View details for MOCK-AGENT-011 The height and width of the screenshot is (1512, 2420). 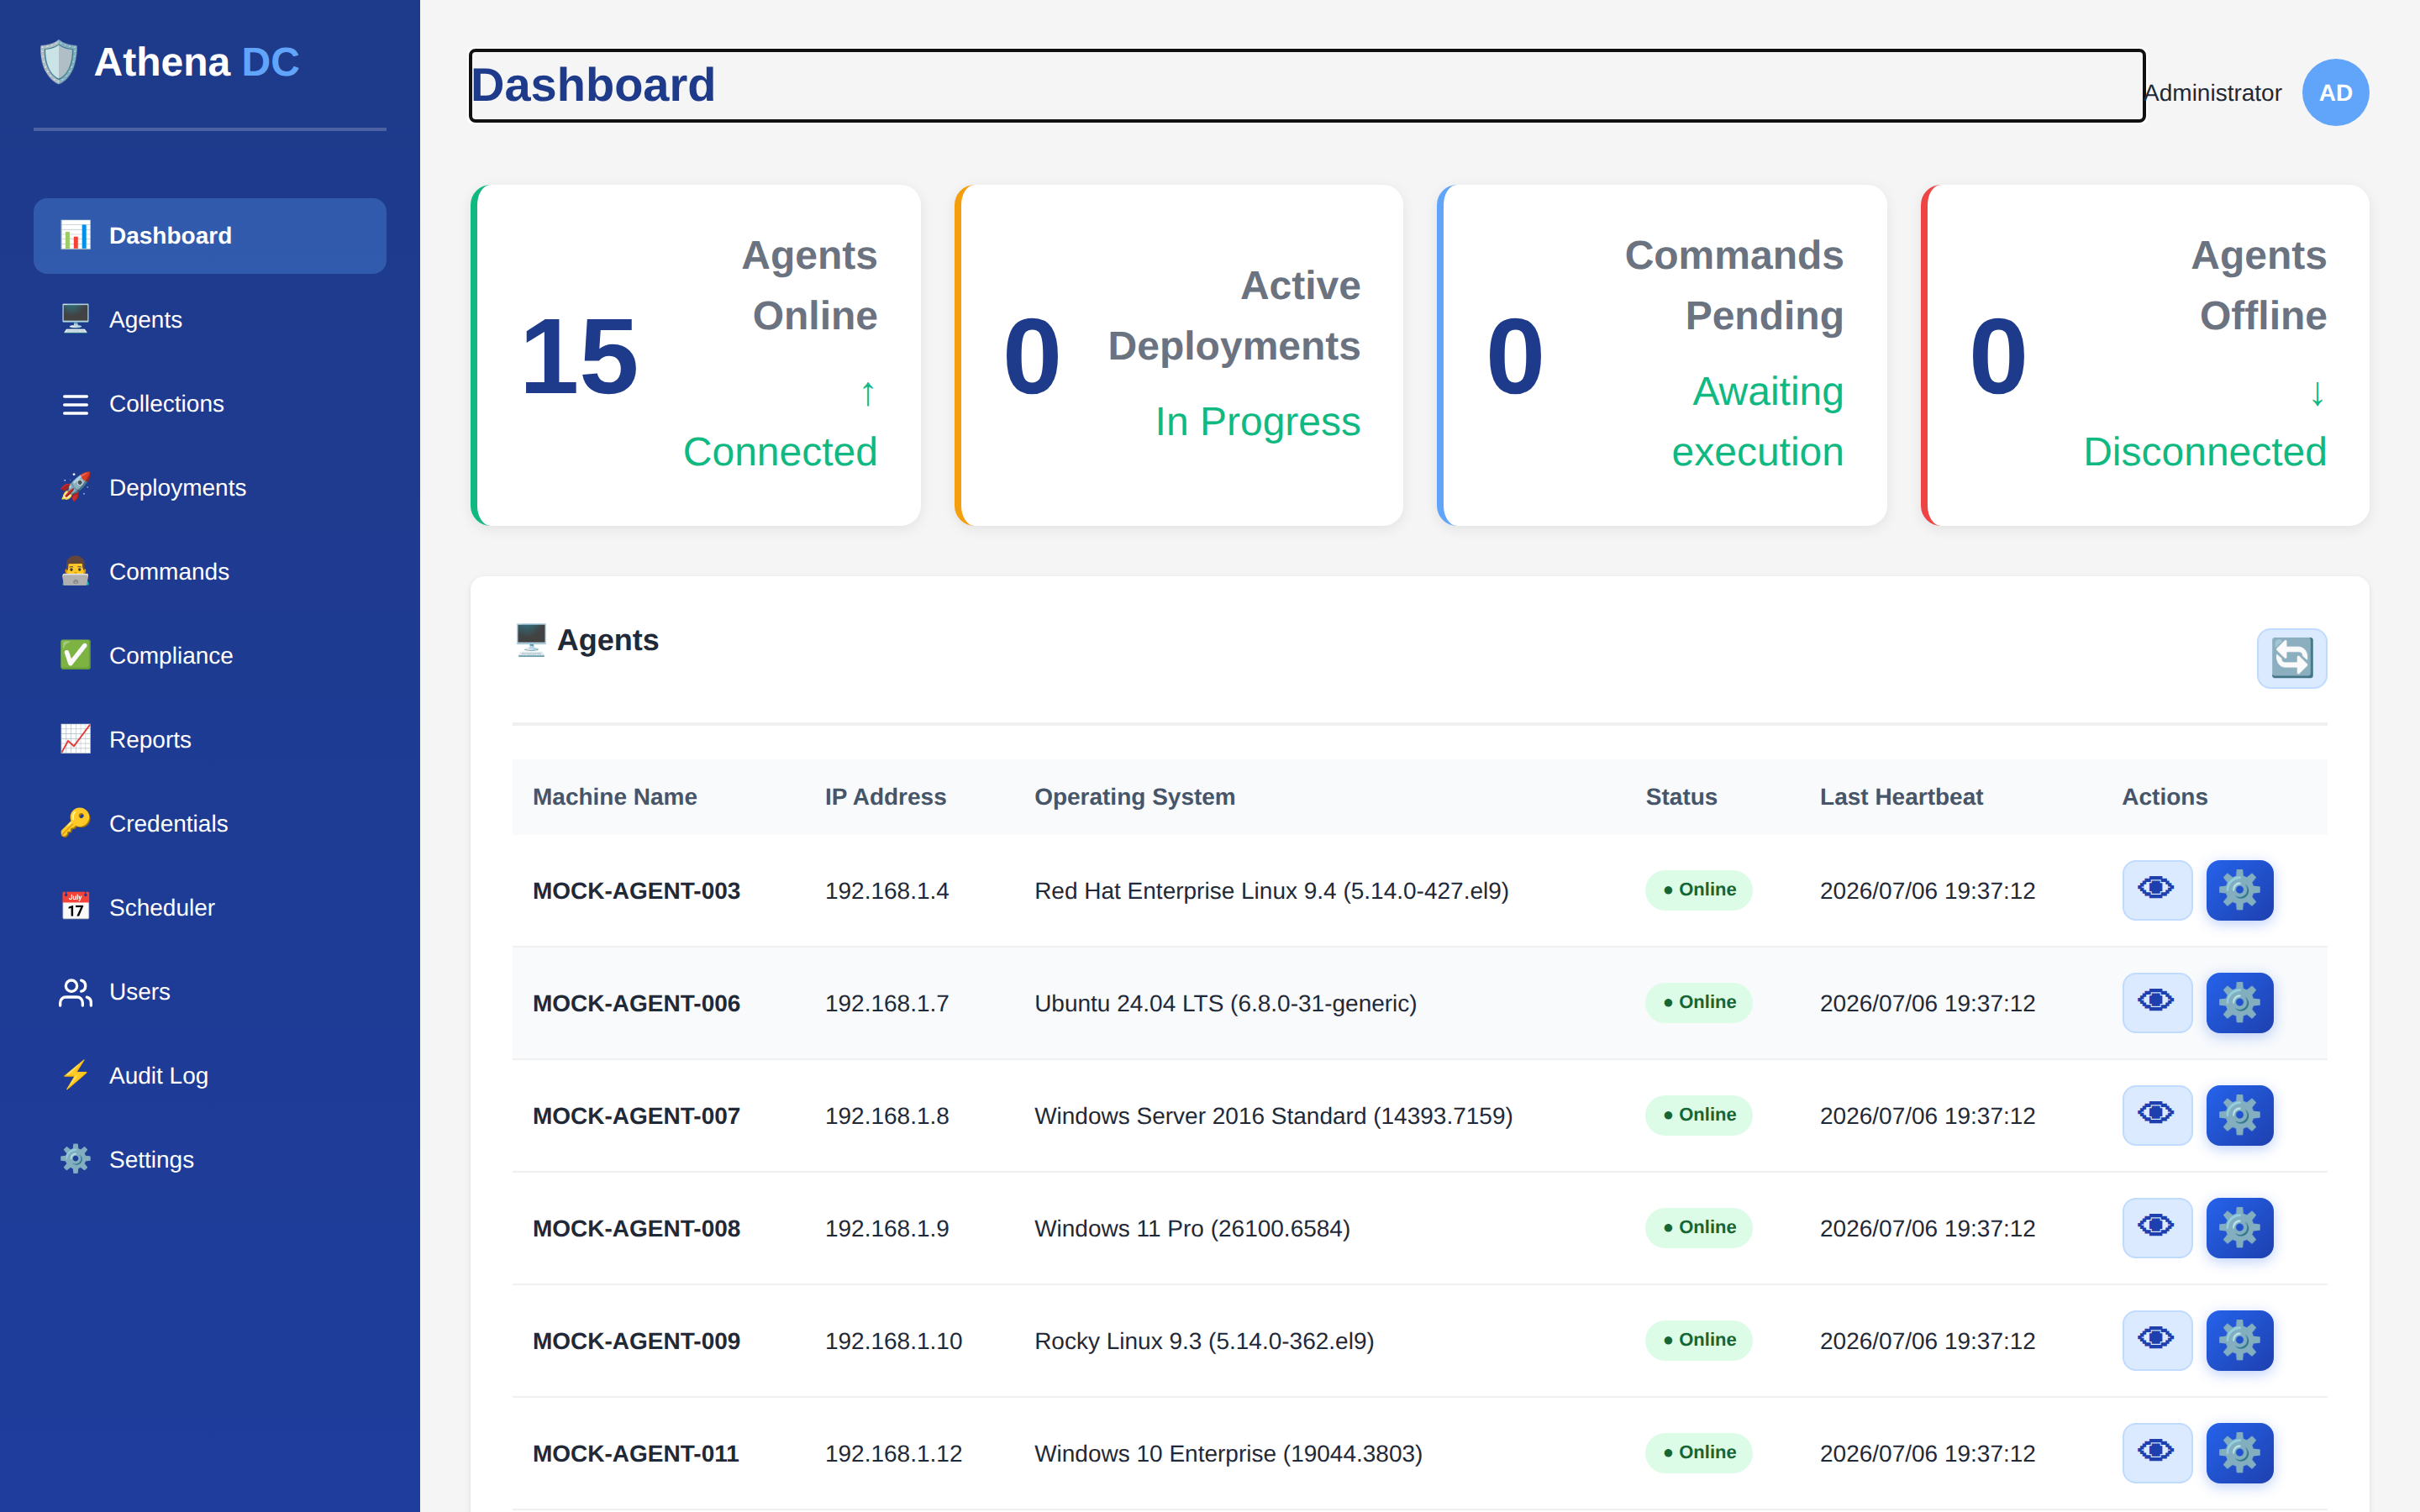(x=2157, y=1453)
